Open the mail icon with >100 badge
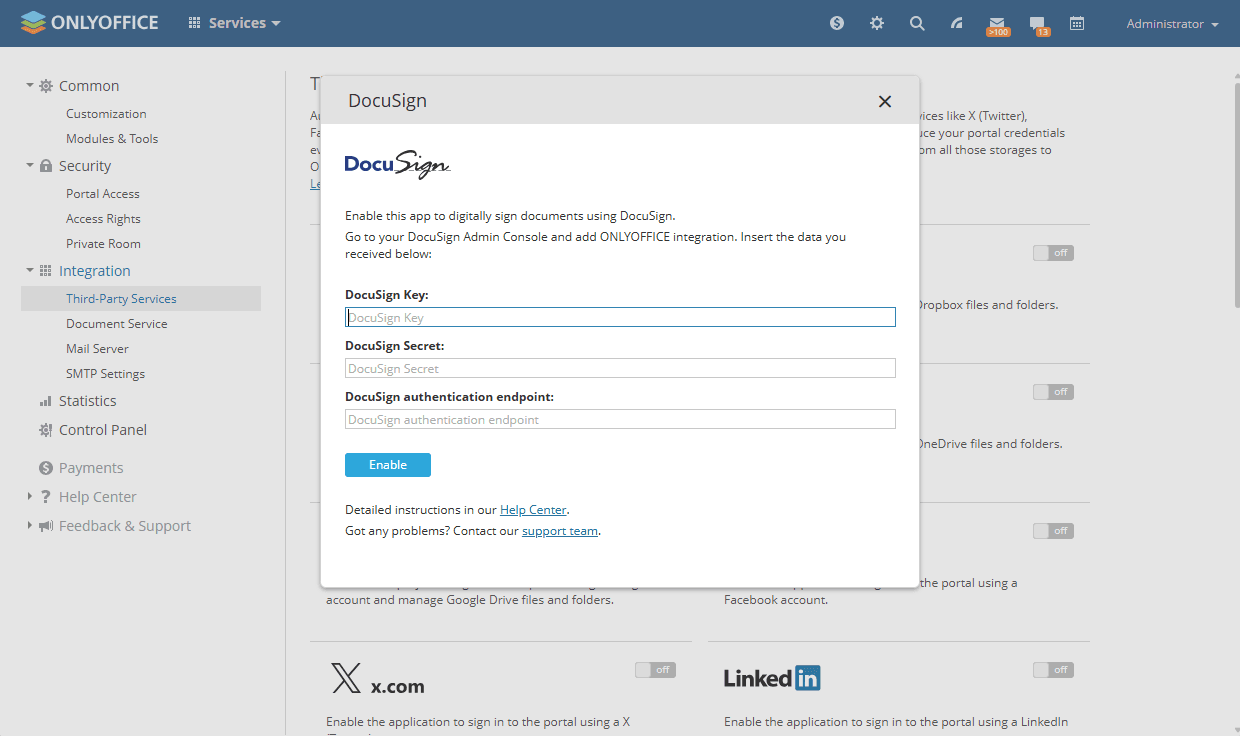The height and width of the screenshot is (736, 1240). pyautogui.click(x=997, y=24)
